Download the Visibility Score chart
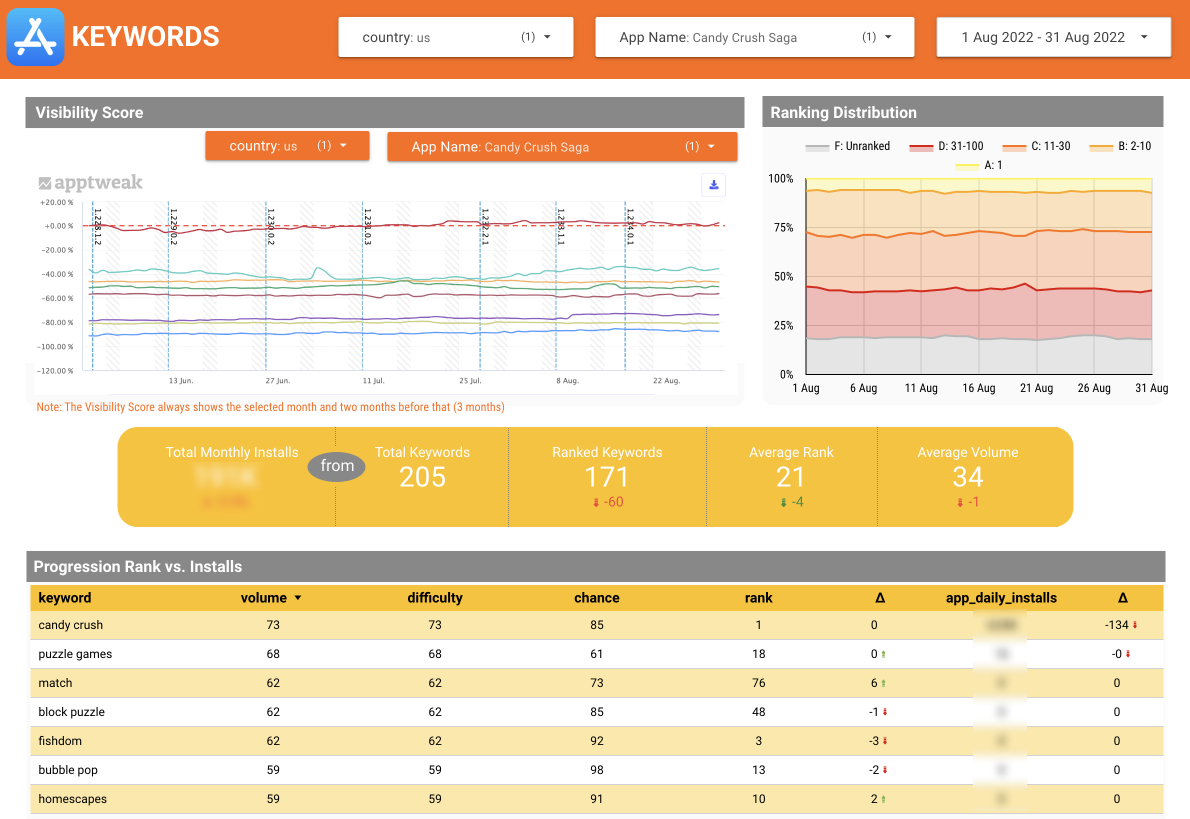 (x=713, y=184)
